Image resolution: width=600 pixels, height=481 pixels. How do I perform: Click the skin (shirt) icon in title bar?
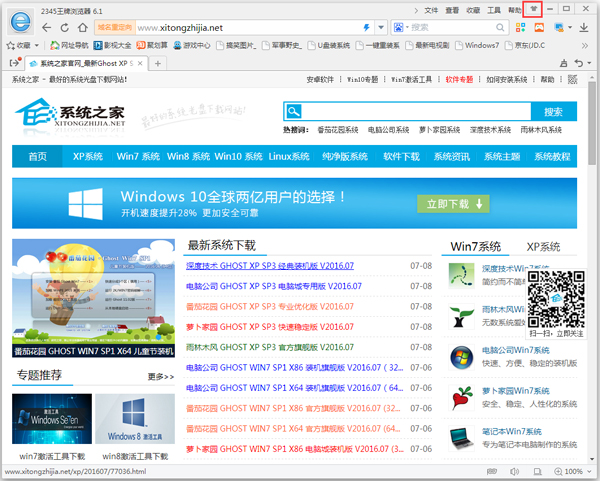pyautogui.click(x=533, y=9)
